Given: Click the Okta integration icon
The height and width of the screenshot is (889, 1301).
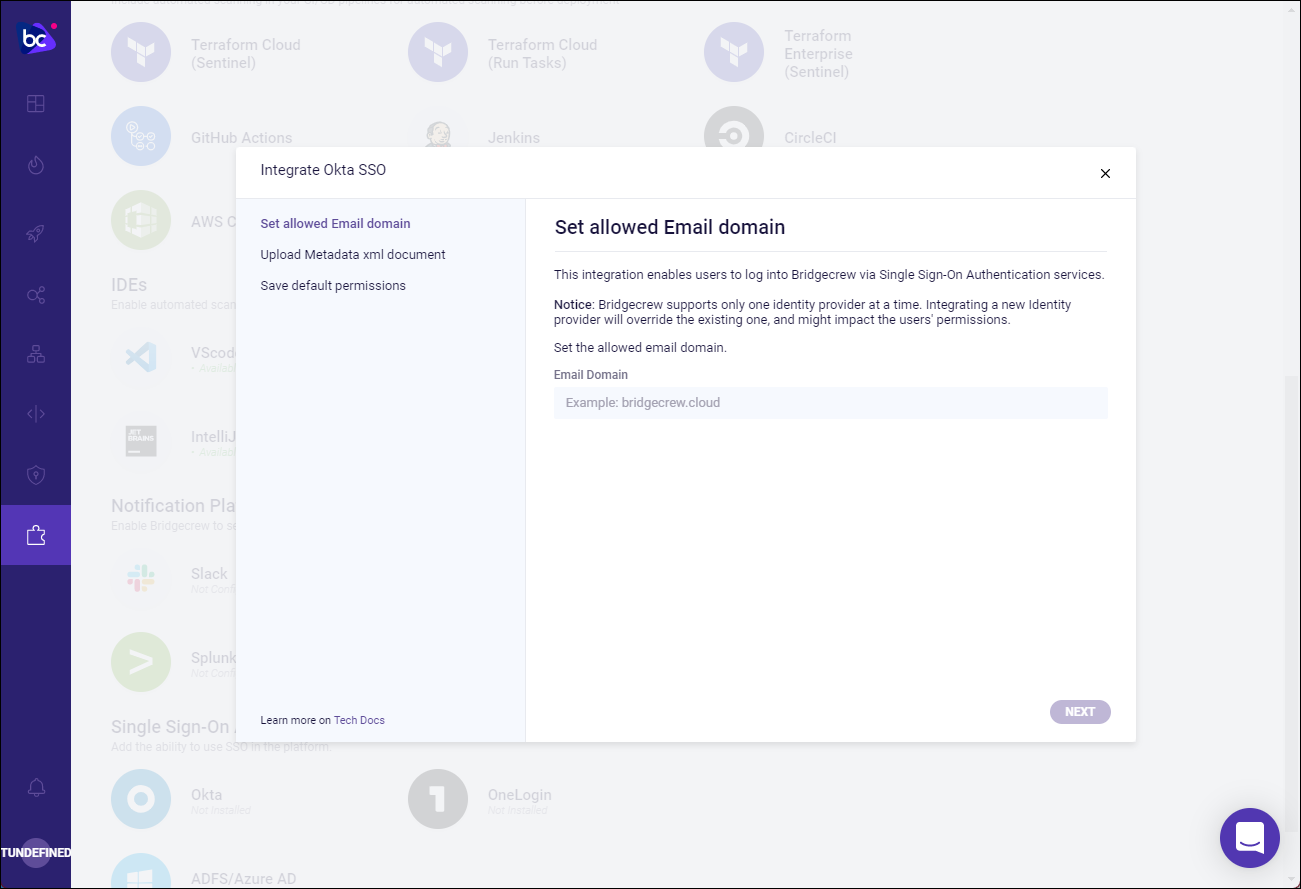Looking at the screenshot, I should [x=141, y=799].
